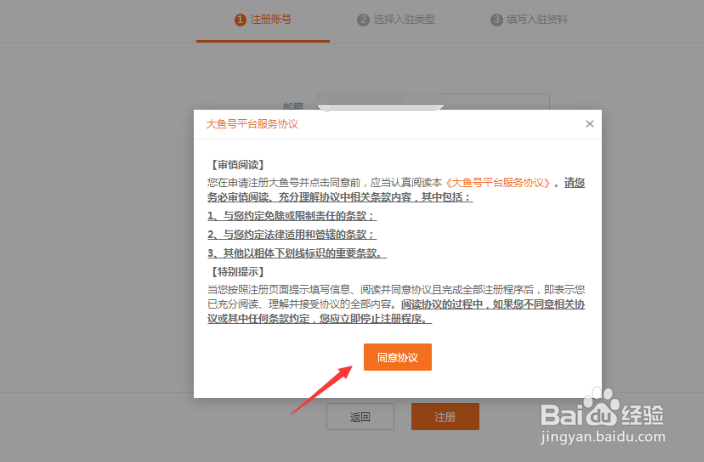Click the 同意协议 agree button
The width and height of the screenshot is (704, 462).
click(x=397, y=357)
